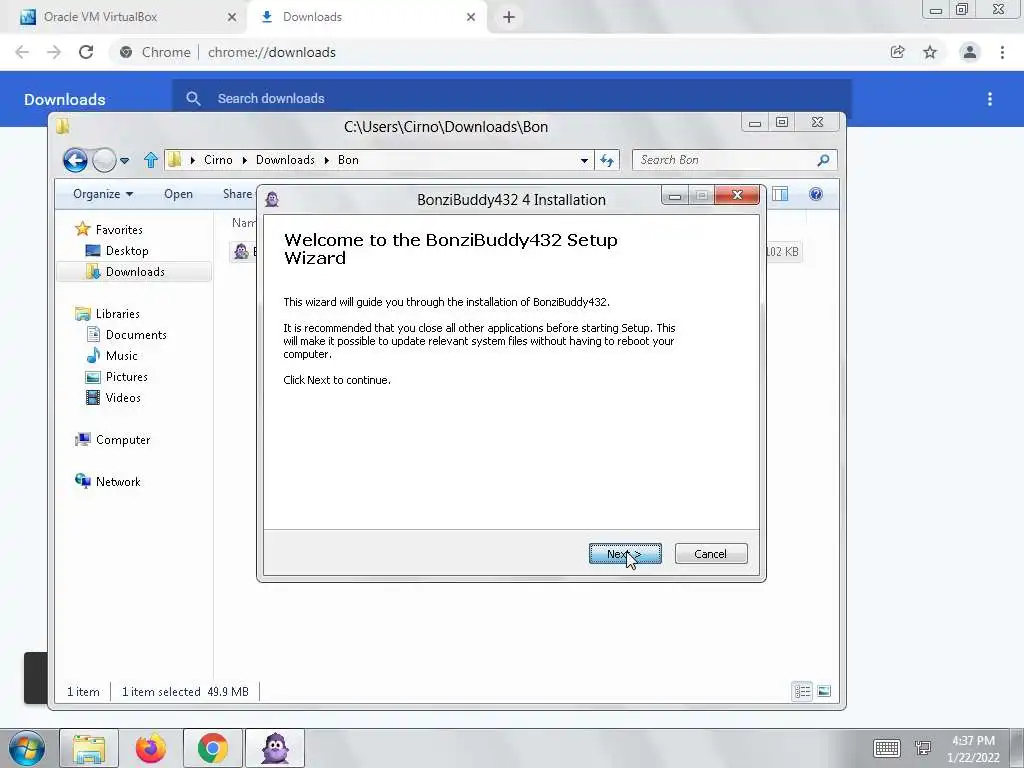
Task: Click the share page icon in Chrome
Action: 898,52
